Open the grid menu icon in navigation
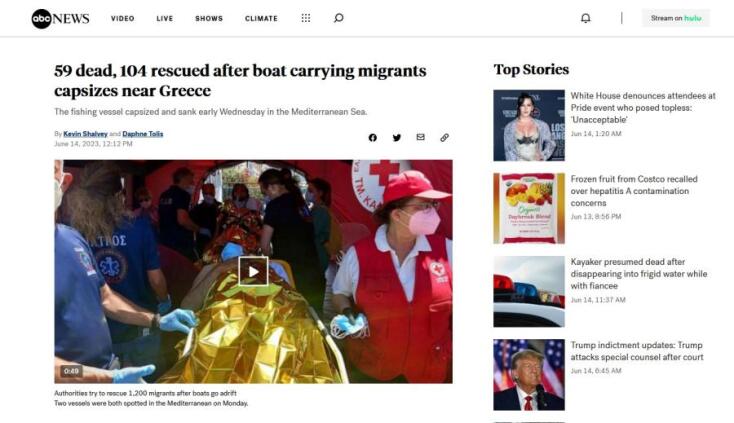 [x=306, y=18]
